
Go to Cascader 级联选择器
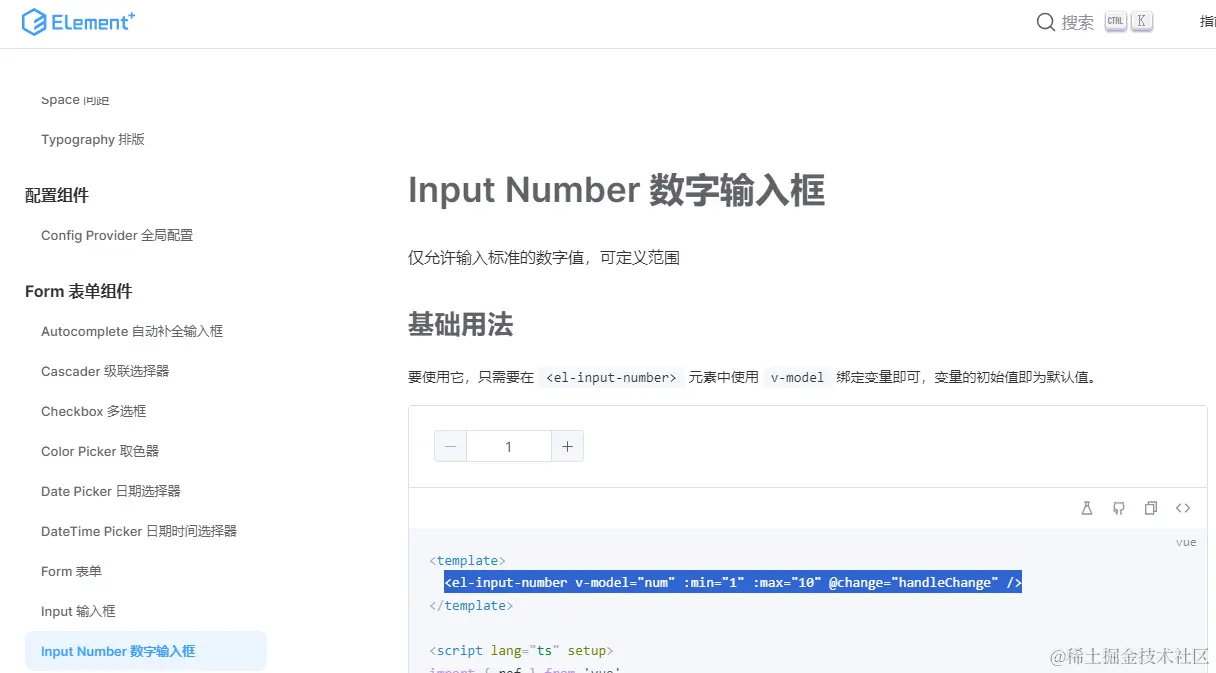pos(105,371)
